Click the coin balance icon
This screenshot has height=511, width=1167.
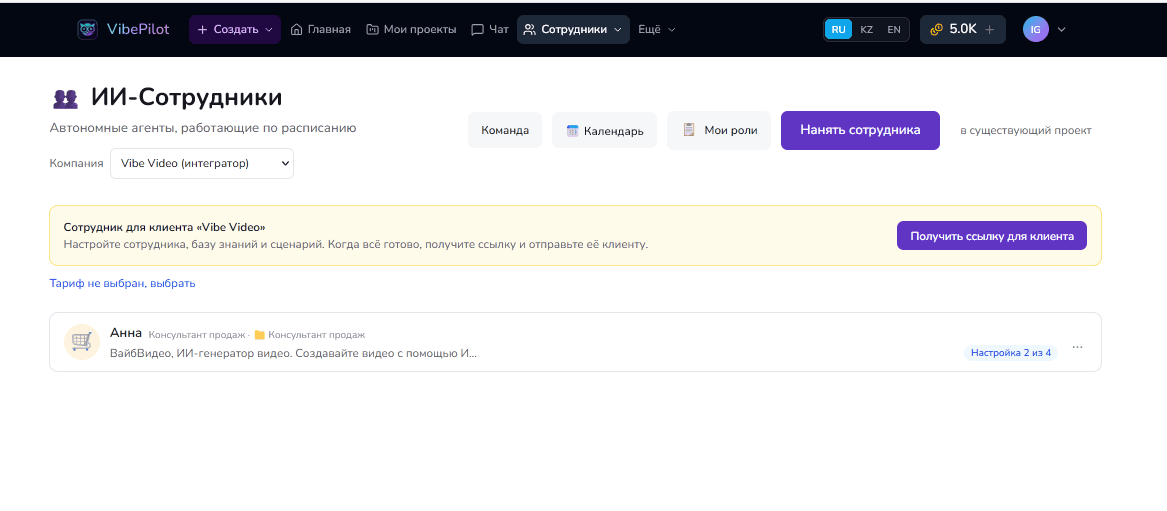coord(937,30)
